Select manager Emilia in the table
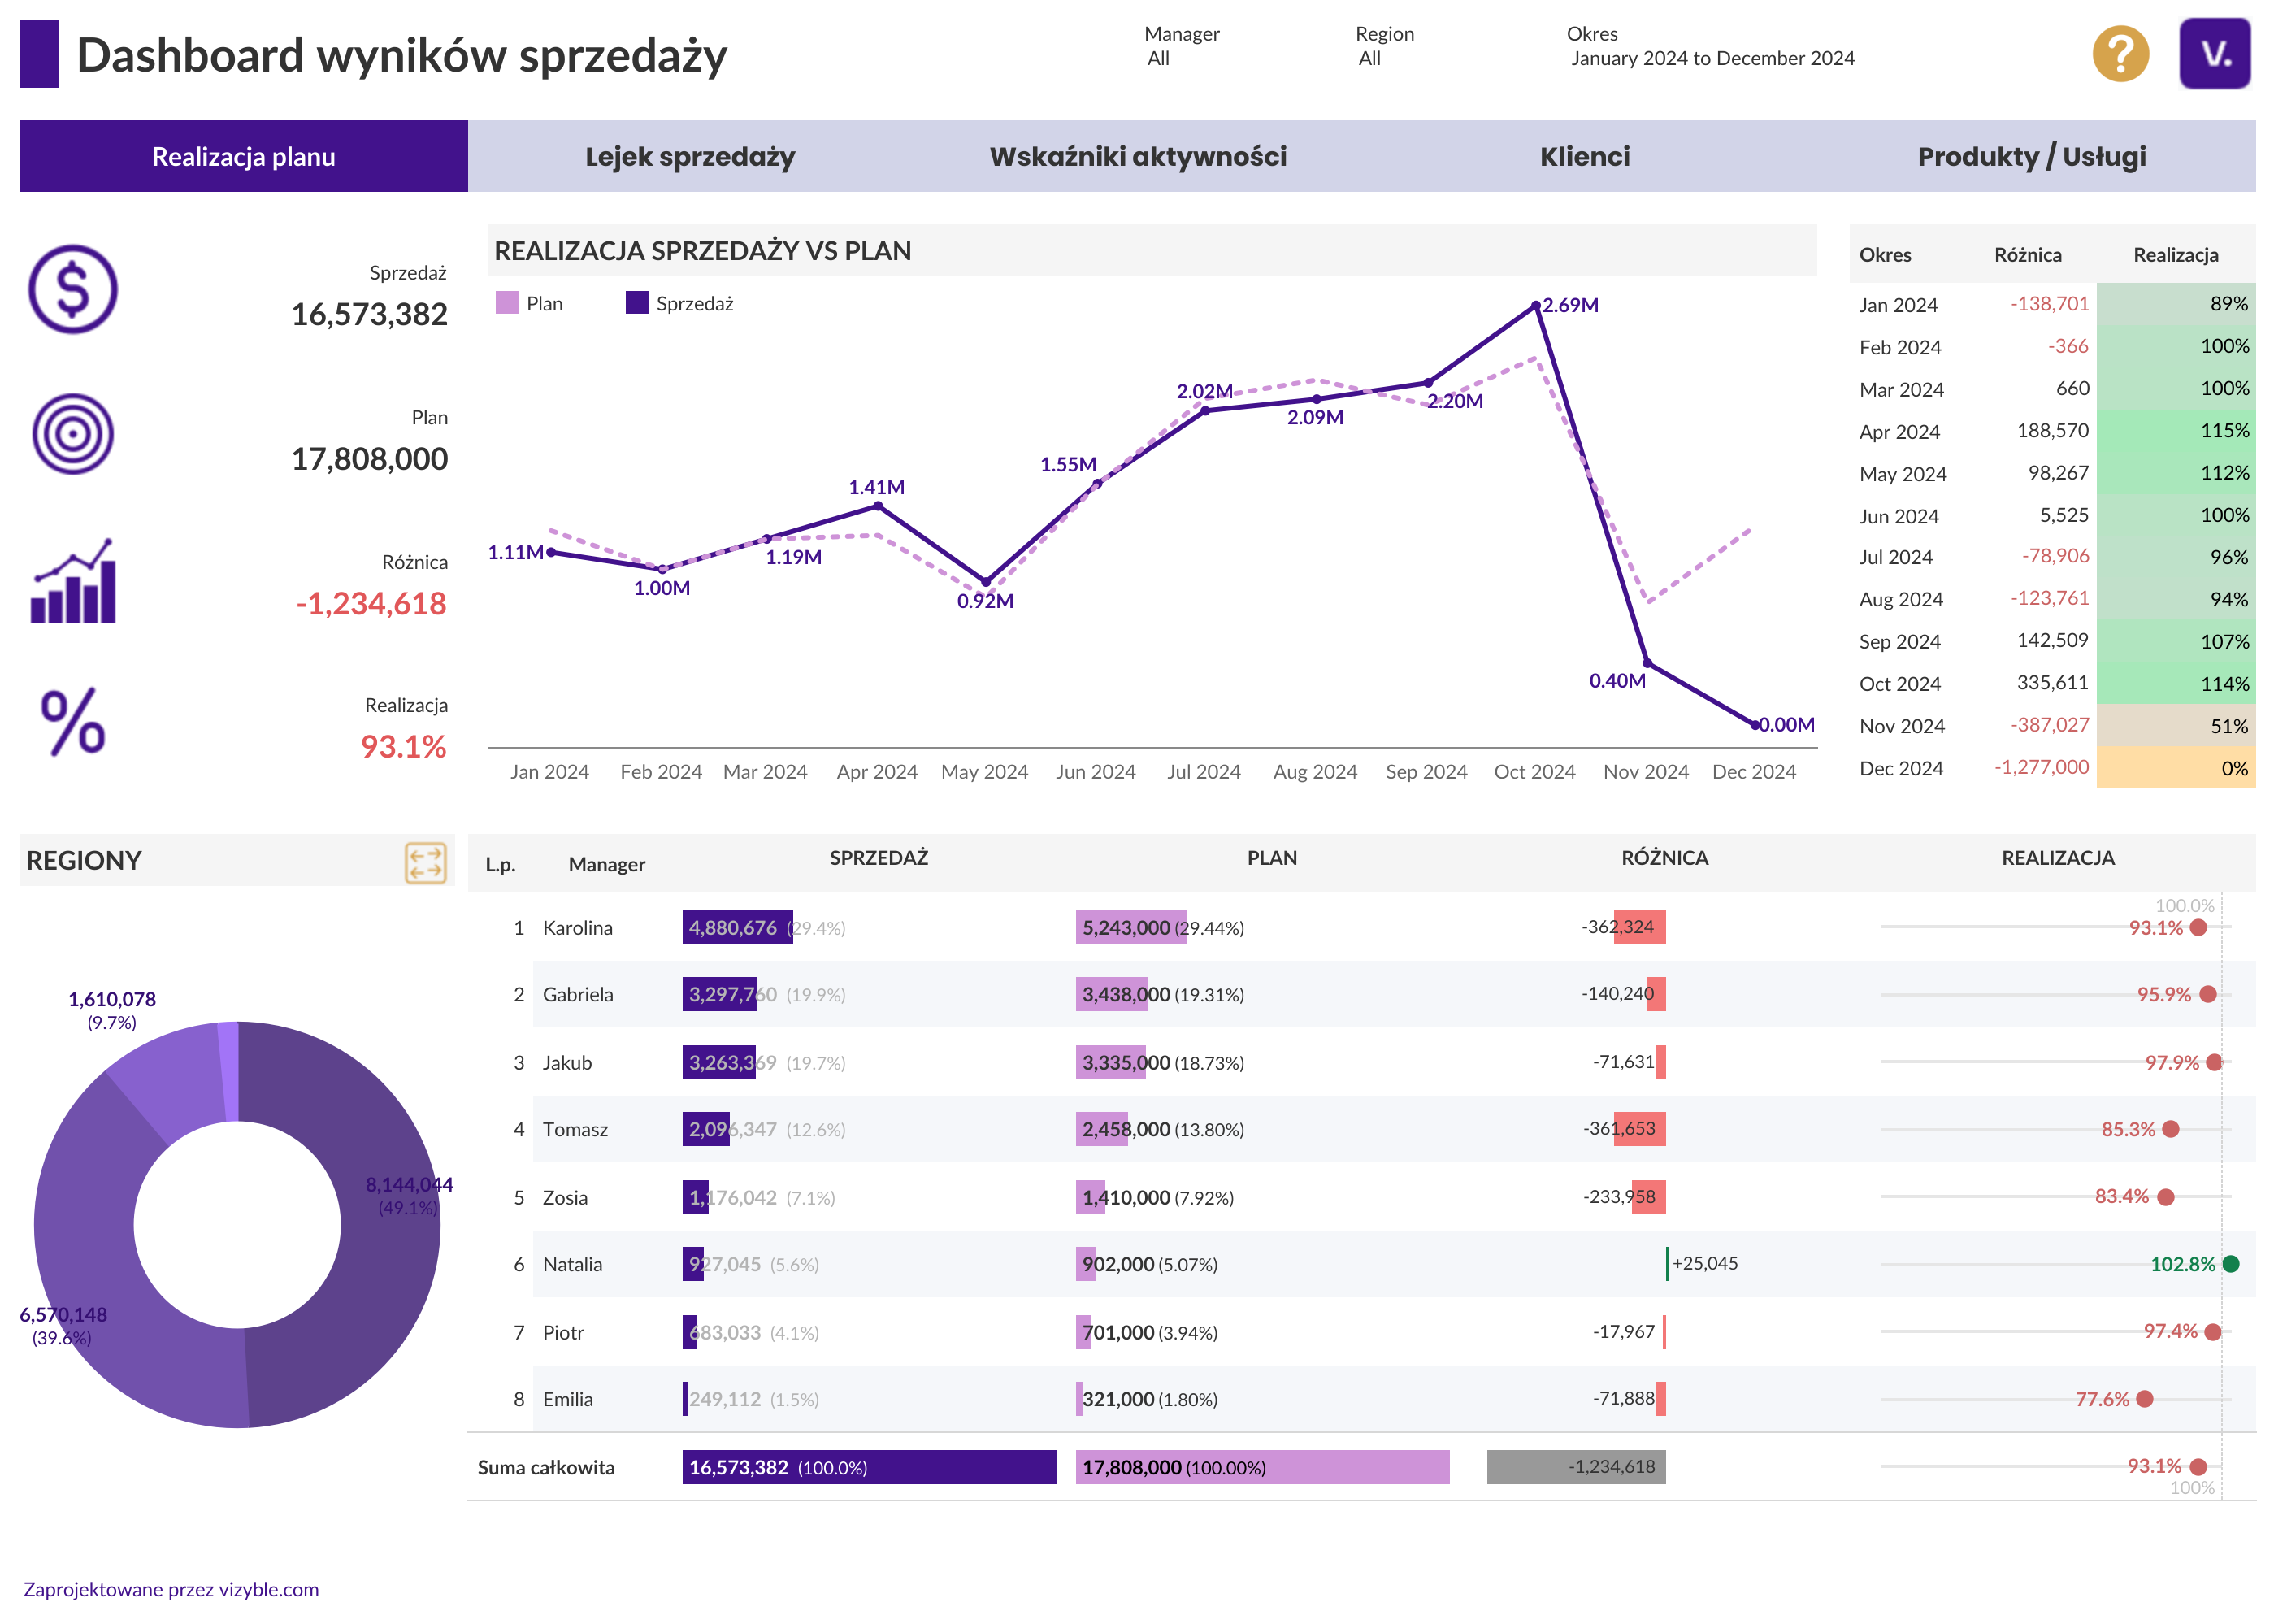Viewport: 2274px width, 1624px height. point(567,1400)
